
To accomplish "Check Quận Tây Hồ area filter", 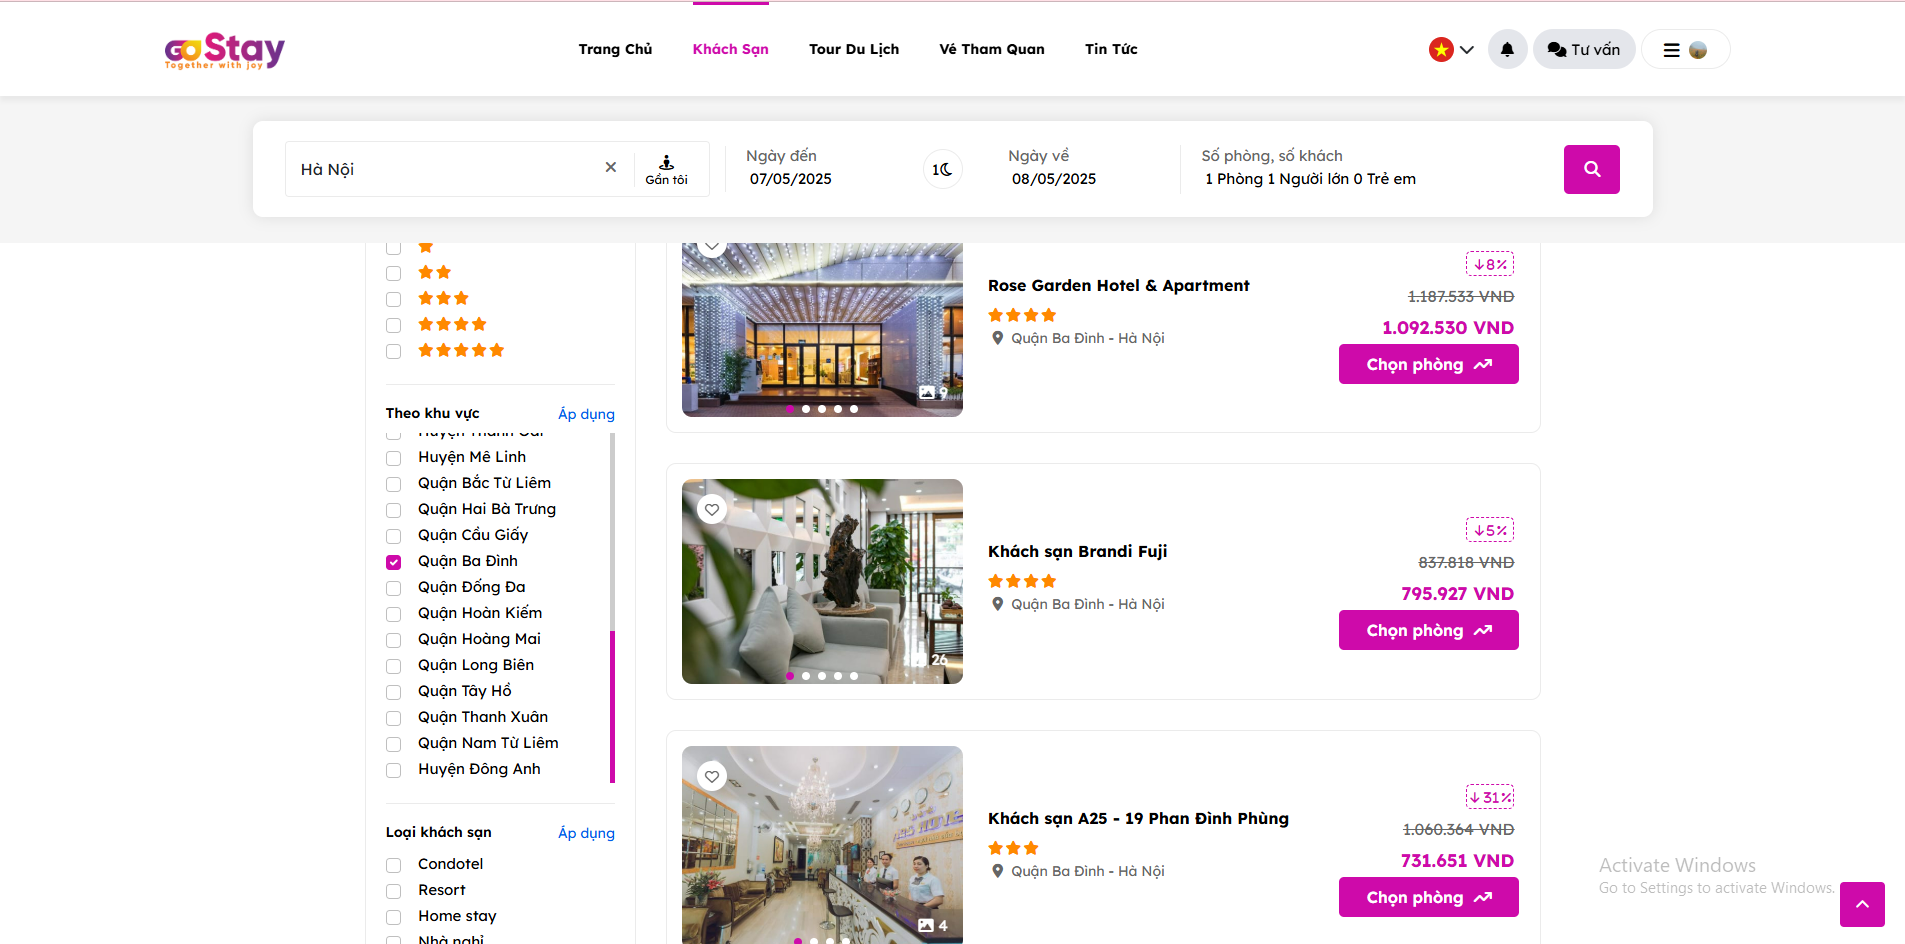I will (394, 692).
